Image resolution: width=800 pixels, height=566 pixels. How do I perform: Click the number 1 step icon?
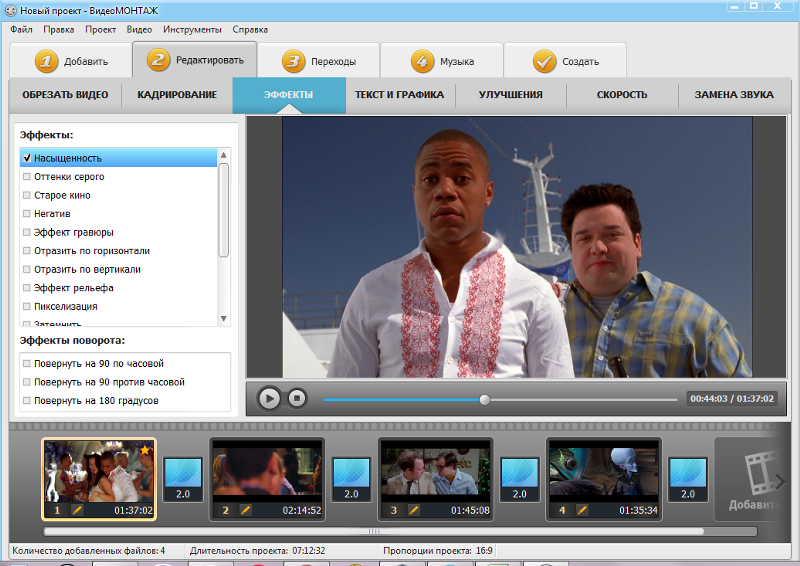click(x=46, y=61)
